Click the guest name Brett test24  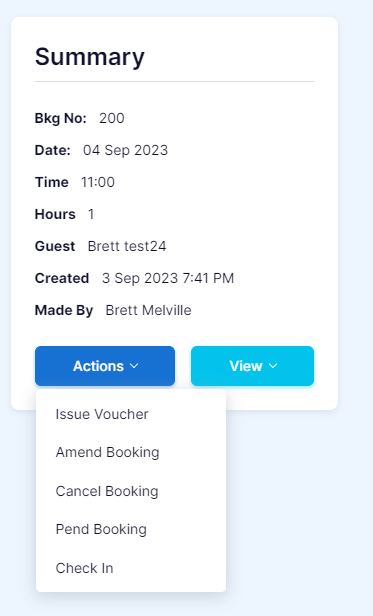127,246
